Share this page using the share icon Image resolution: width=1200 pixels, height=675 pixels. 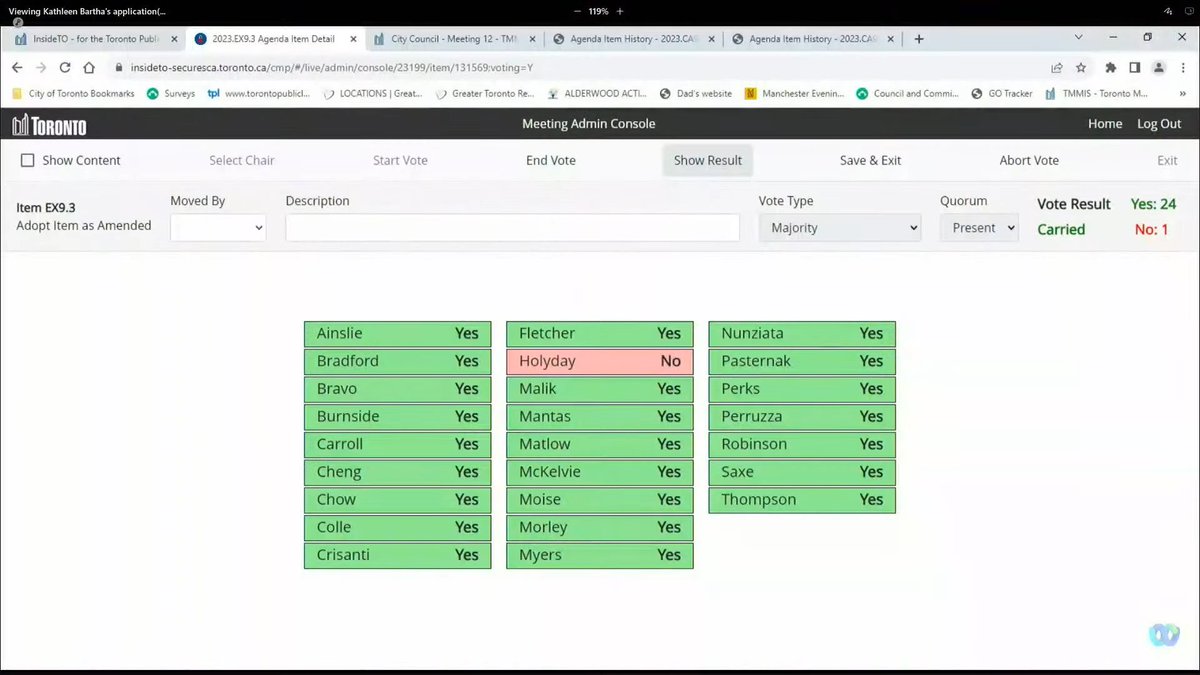pos(1057,68)
